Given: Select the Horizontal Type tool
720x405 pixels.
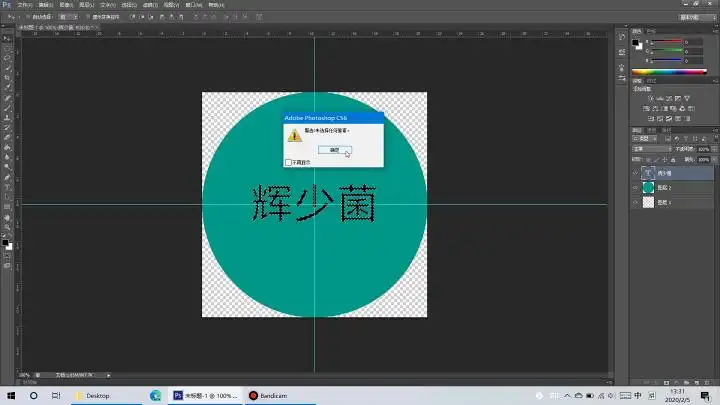Looking at the screenshot, I should [x=8, y=187].
